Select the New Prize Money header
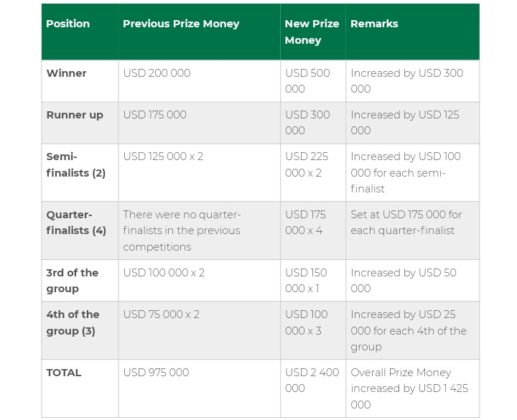517x420 pixels. coord(312,32)
